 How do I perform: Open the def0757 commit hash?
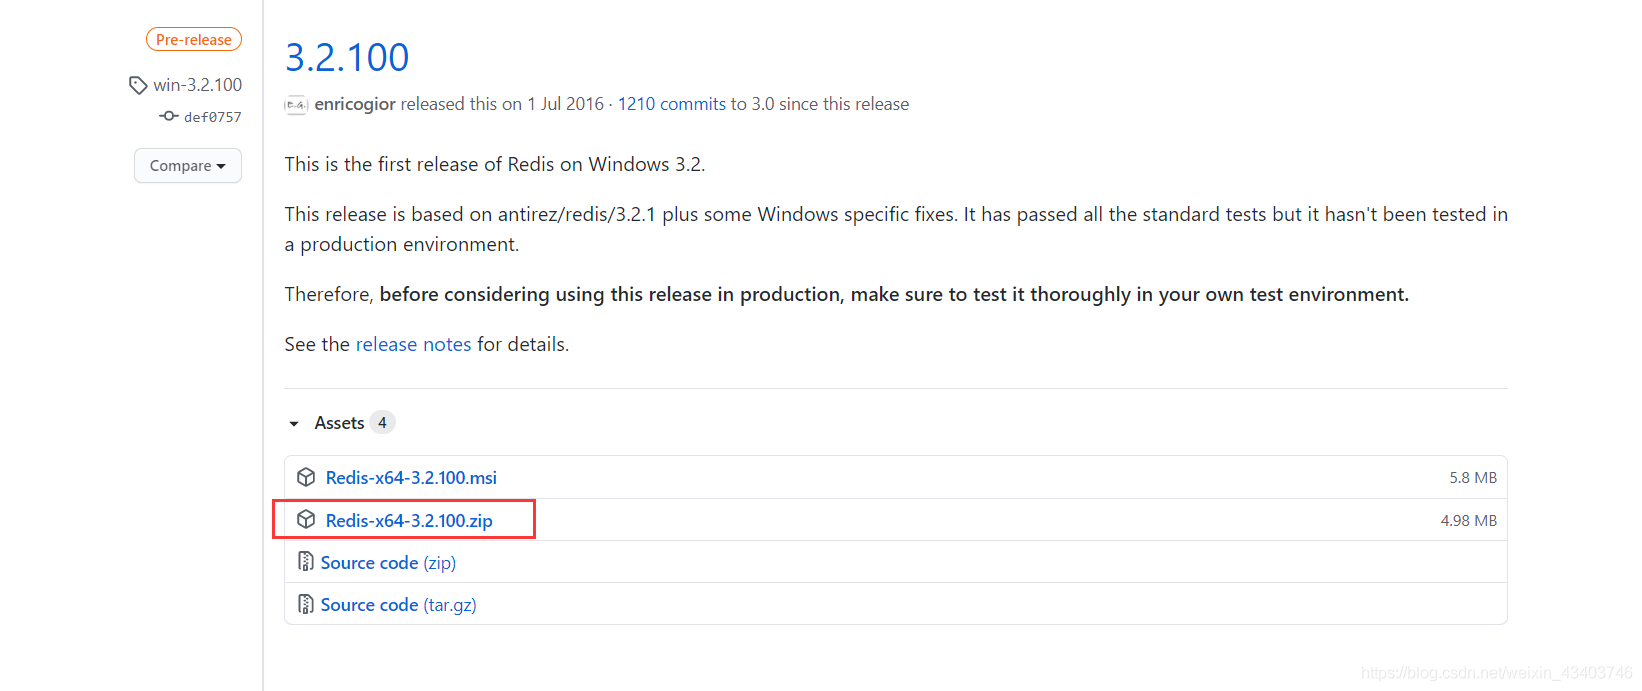[213, 117]
